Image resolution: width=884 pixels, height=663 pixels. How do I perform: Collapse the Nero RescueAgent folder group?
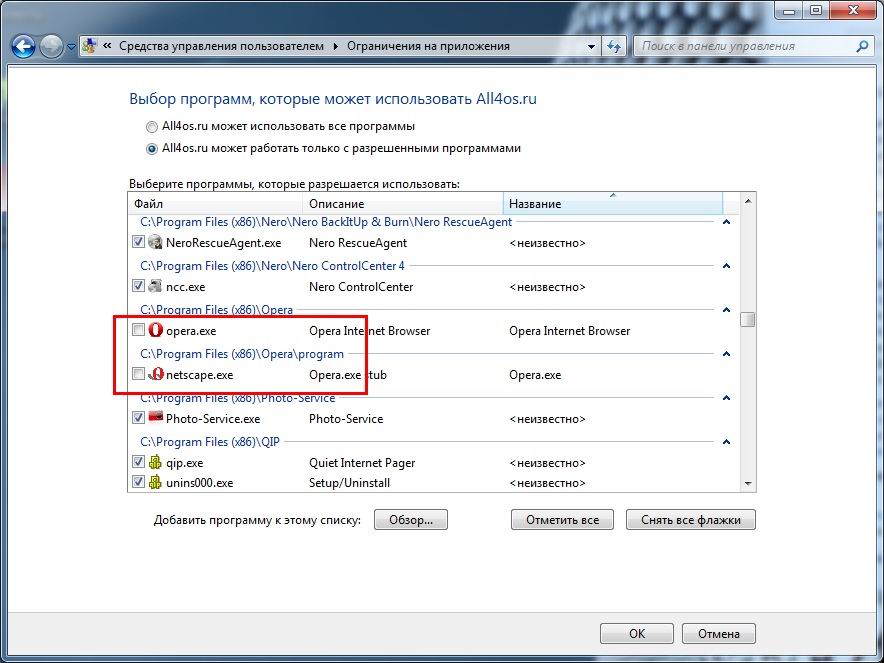pos(726,222)
